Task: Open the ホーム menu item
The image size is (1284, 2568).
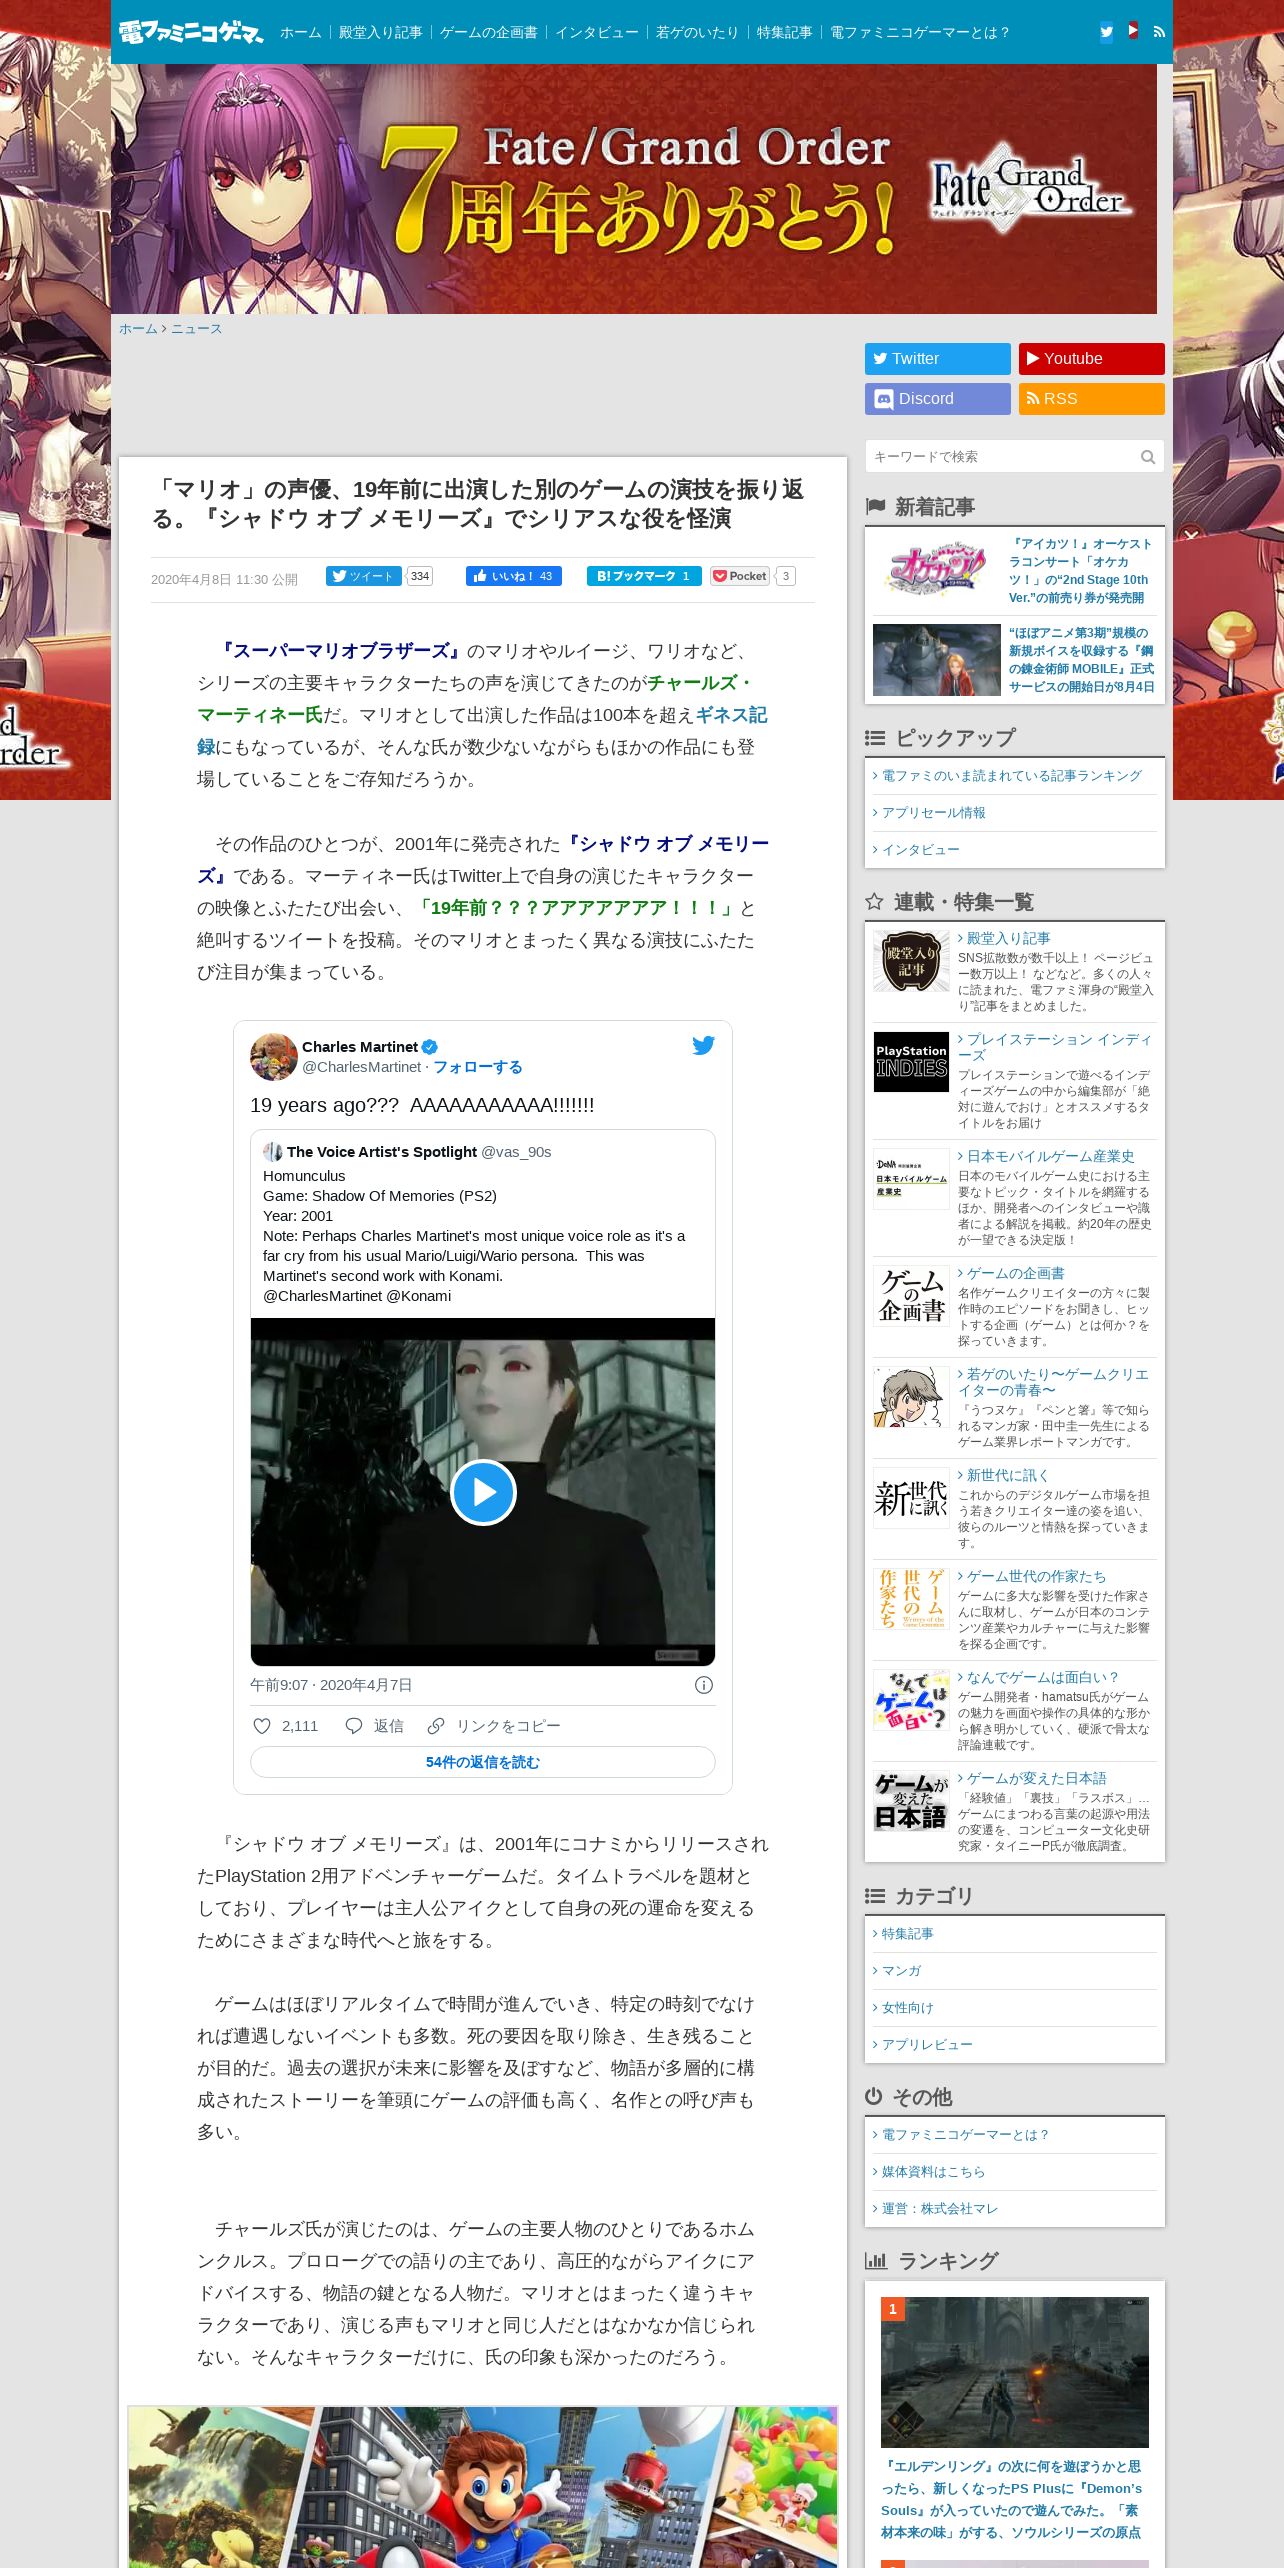Action: coord(301,32)
